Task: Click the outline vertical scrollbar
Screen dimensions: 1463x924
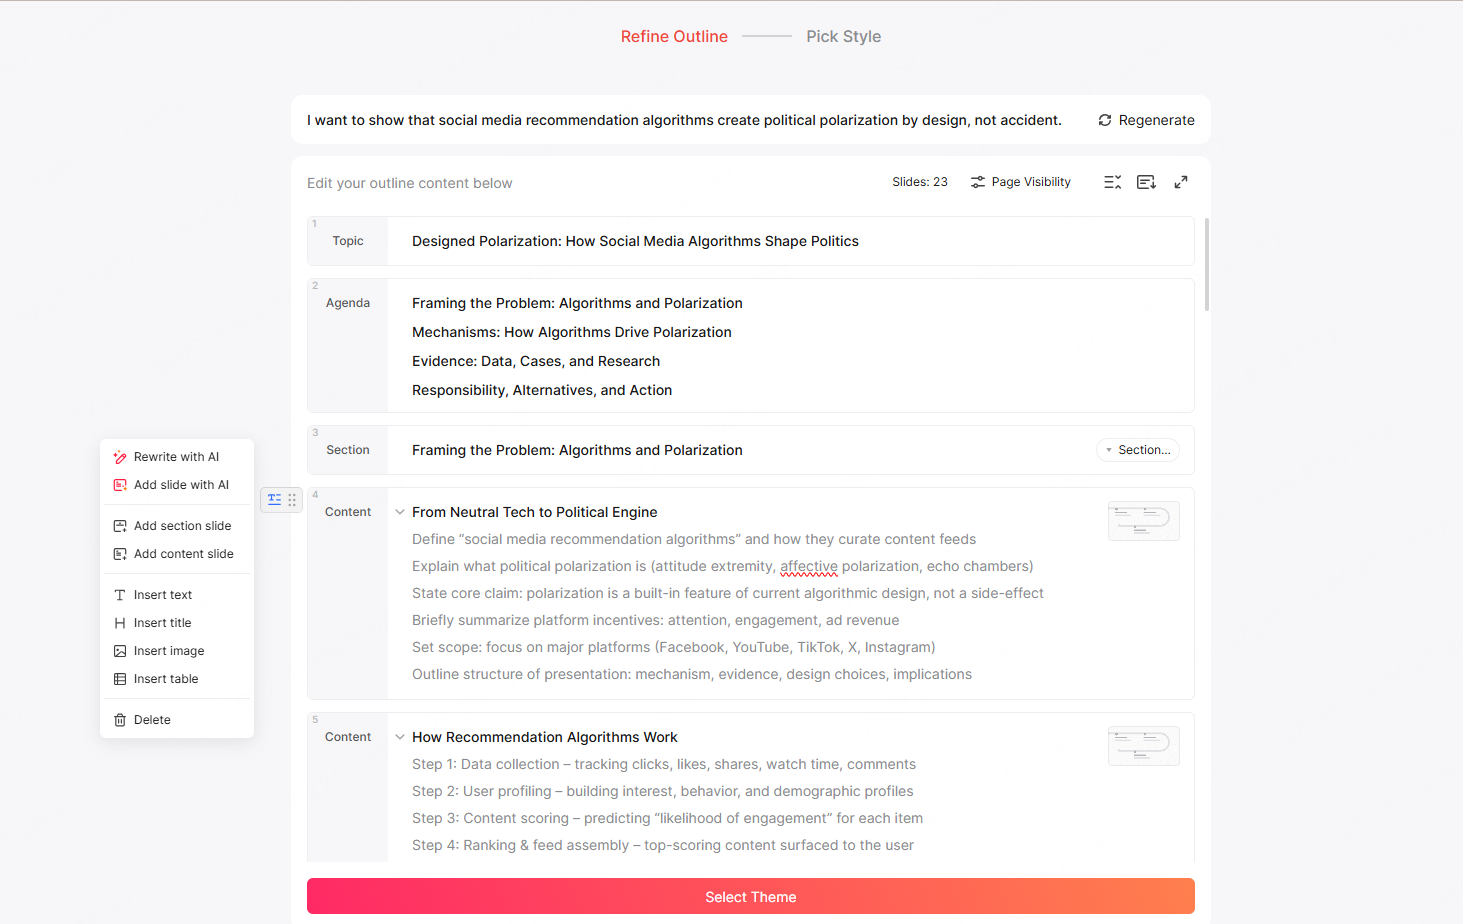Action: click(x=1207, y=265)
